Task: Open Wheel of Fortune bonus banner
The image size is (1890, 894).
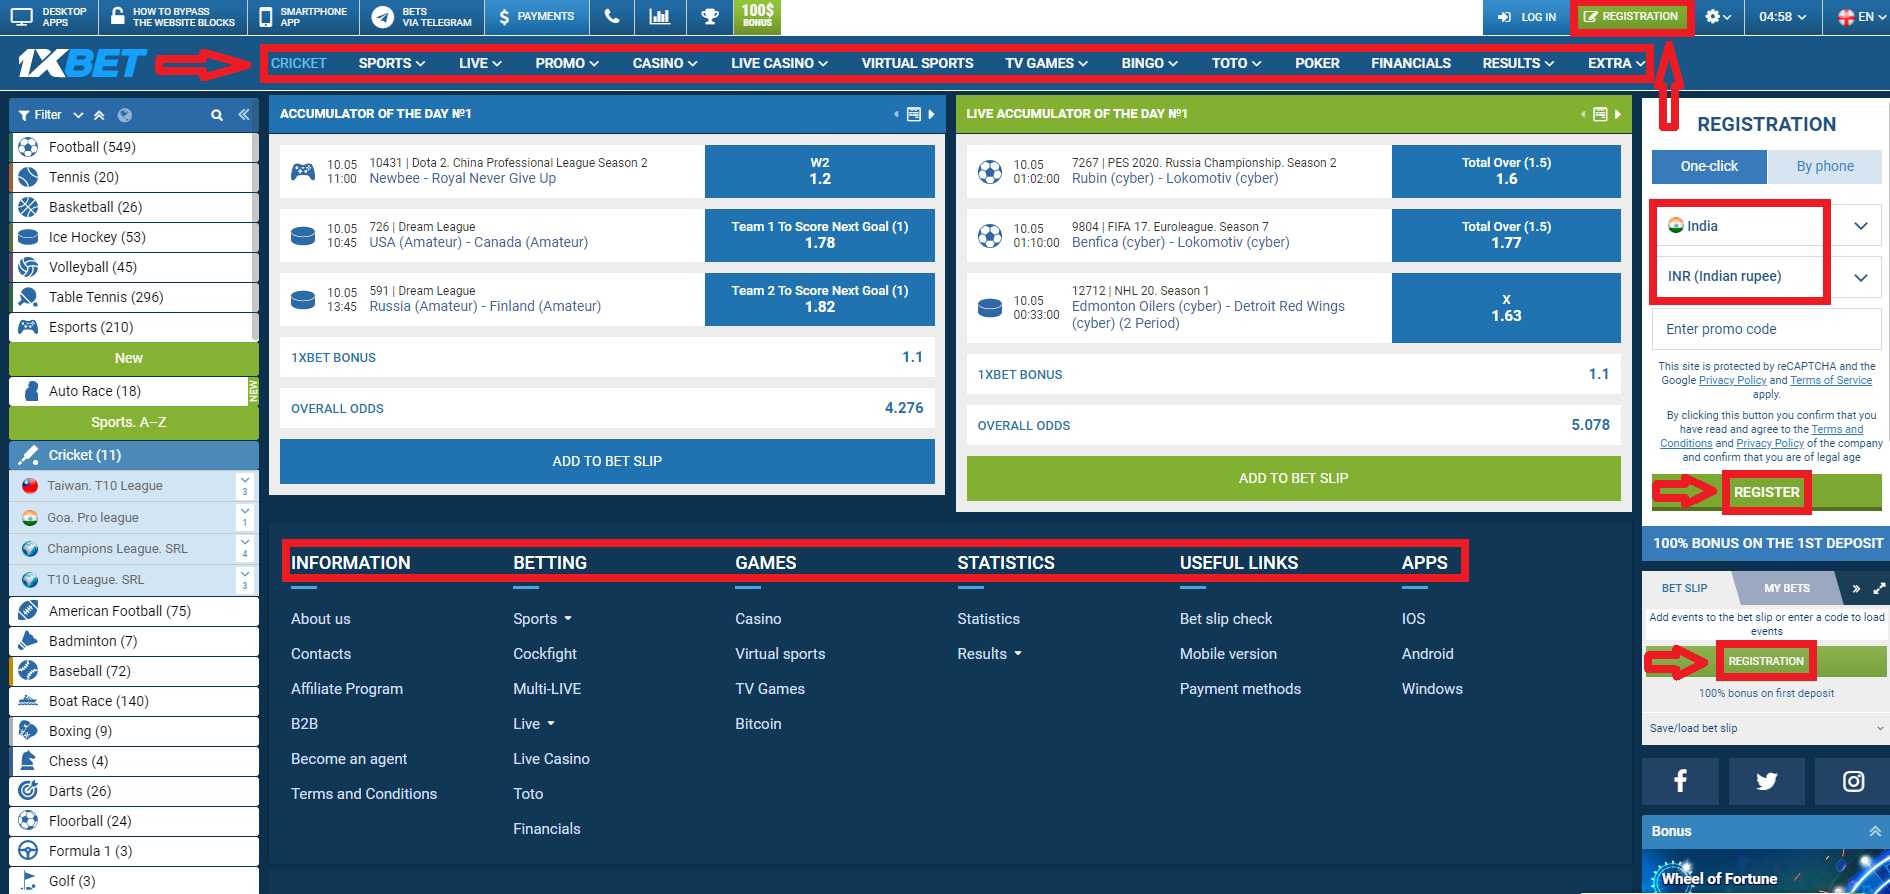Action: click(x=1766, y=872)
